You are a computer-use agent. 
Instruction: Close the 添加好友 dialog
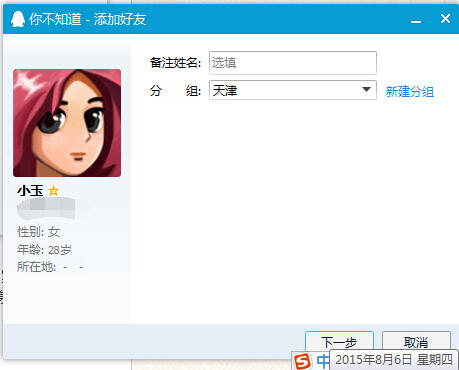tap(445, 19)
